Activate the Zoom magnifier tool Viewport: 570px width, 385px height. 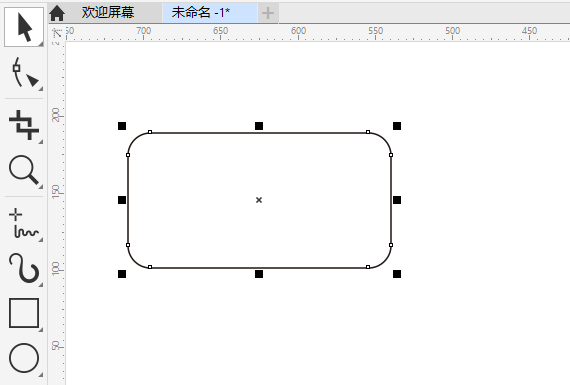click(24, 171)
